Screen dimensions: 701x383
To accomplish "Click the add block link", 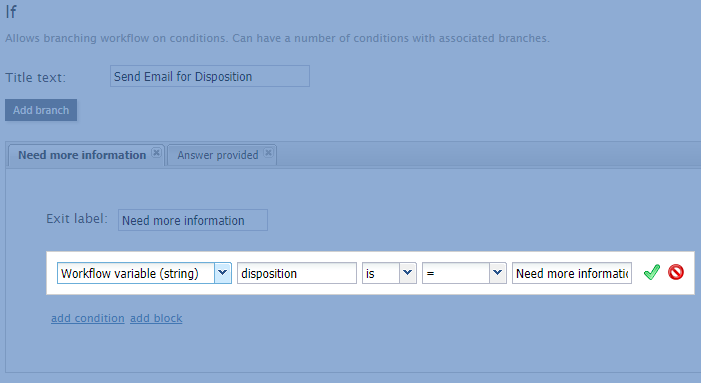I will click(x=156, y=318).
